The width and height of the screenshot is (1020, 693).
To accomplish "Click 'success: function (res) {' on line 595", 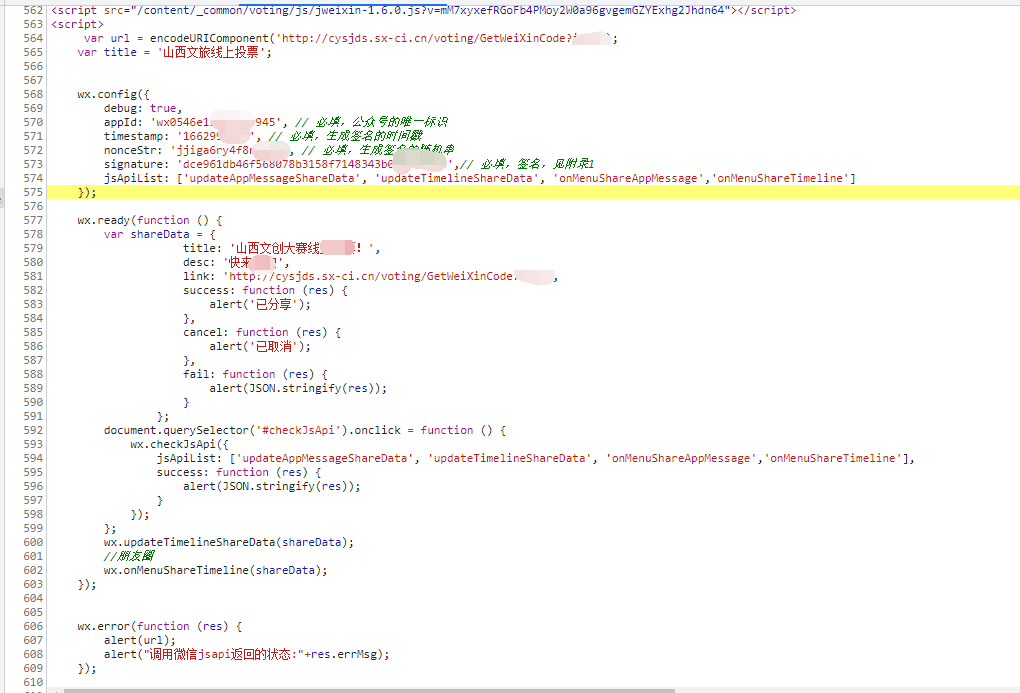I will click(x=239, y=472).
